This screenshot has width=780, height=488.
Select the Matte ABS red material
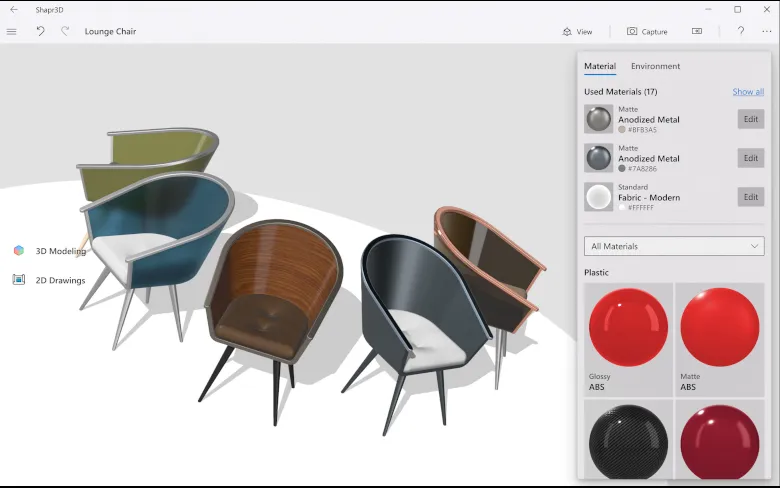click(720, 340)
